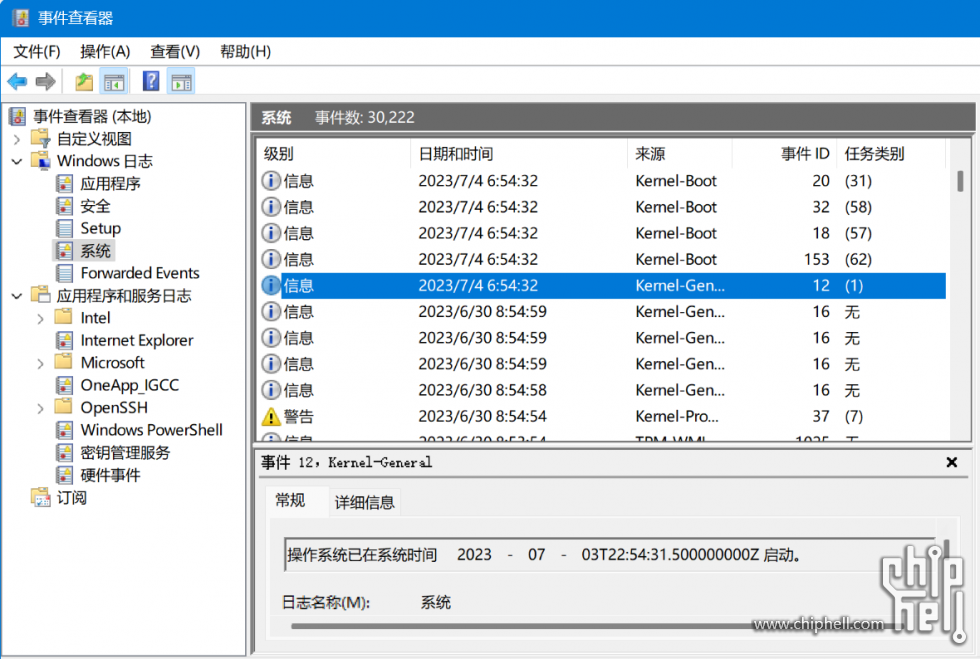Expand the Microsoft tree node
980x659 pixels.
click(x=41, y=363)
